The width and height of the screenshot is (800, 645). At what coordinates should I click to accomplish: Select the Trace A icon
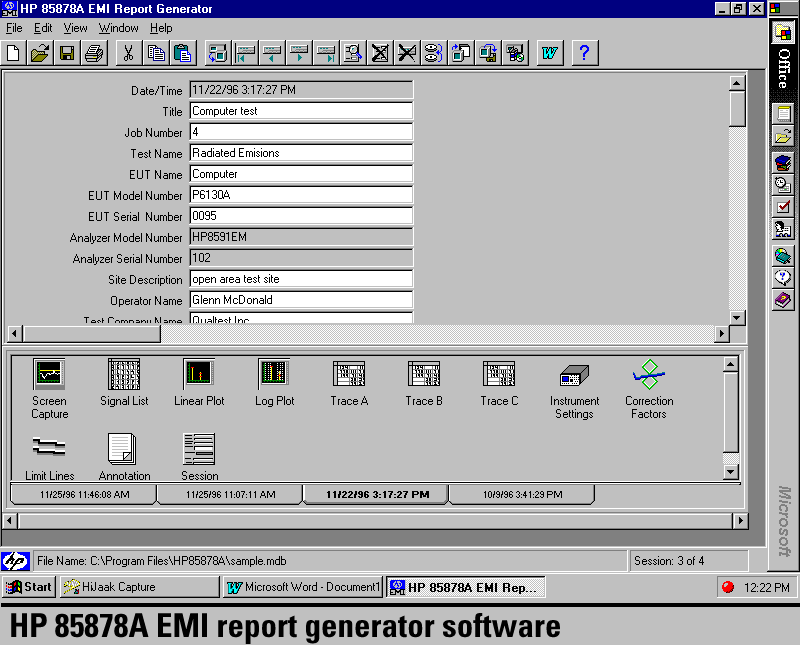(x=349, y=383)
